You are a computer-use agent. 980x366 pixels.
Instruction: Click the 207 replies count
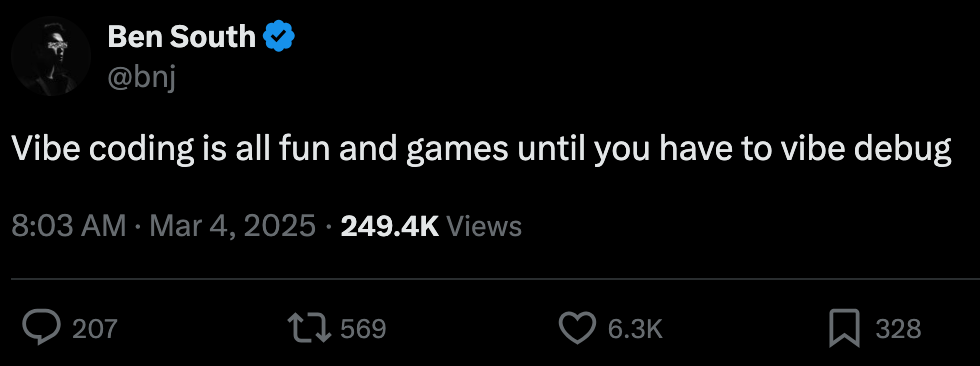[95, 329]
